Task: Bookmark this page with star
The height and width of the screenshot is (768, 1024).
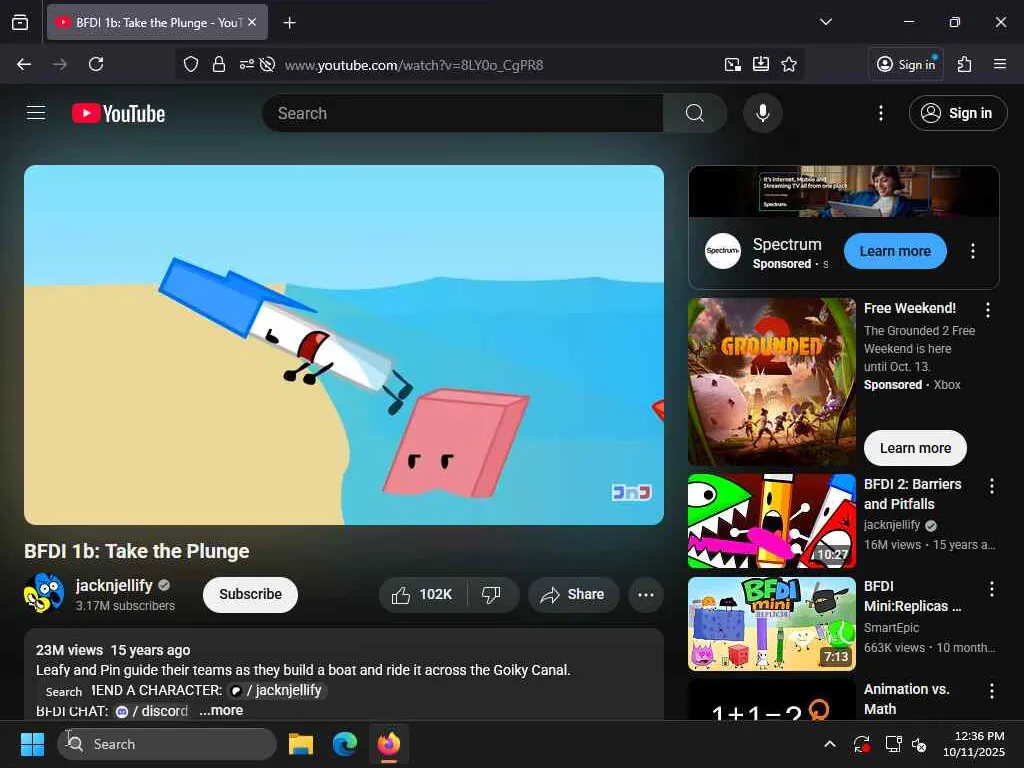Action: coord(789,64)
